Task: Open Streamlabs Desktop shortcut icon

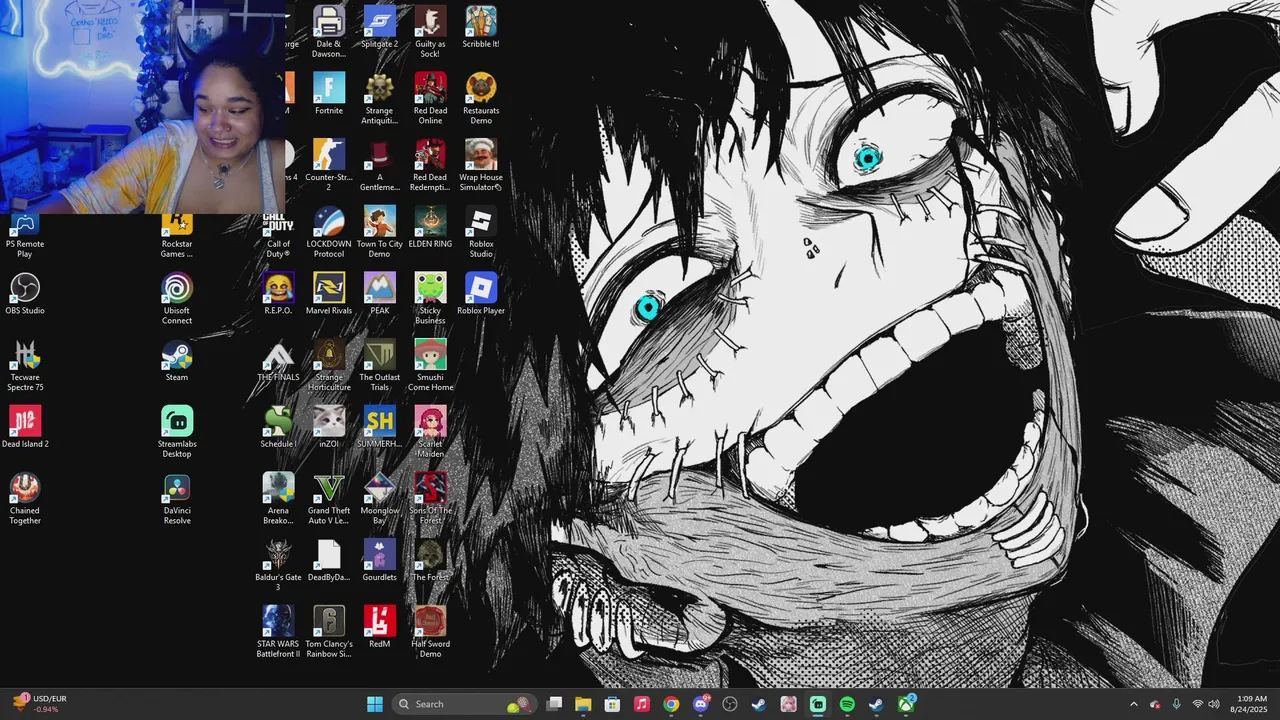Action: coord(177,432)
